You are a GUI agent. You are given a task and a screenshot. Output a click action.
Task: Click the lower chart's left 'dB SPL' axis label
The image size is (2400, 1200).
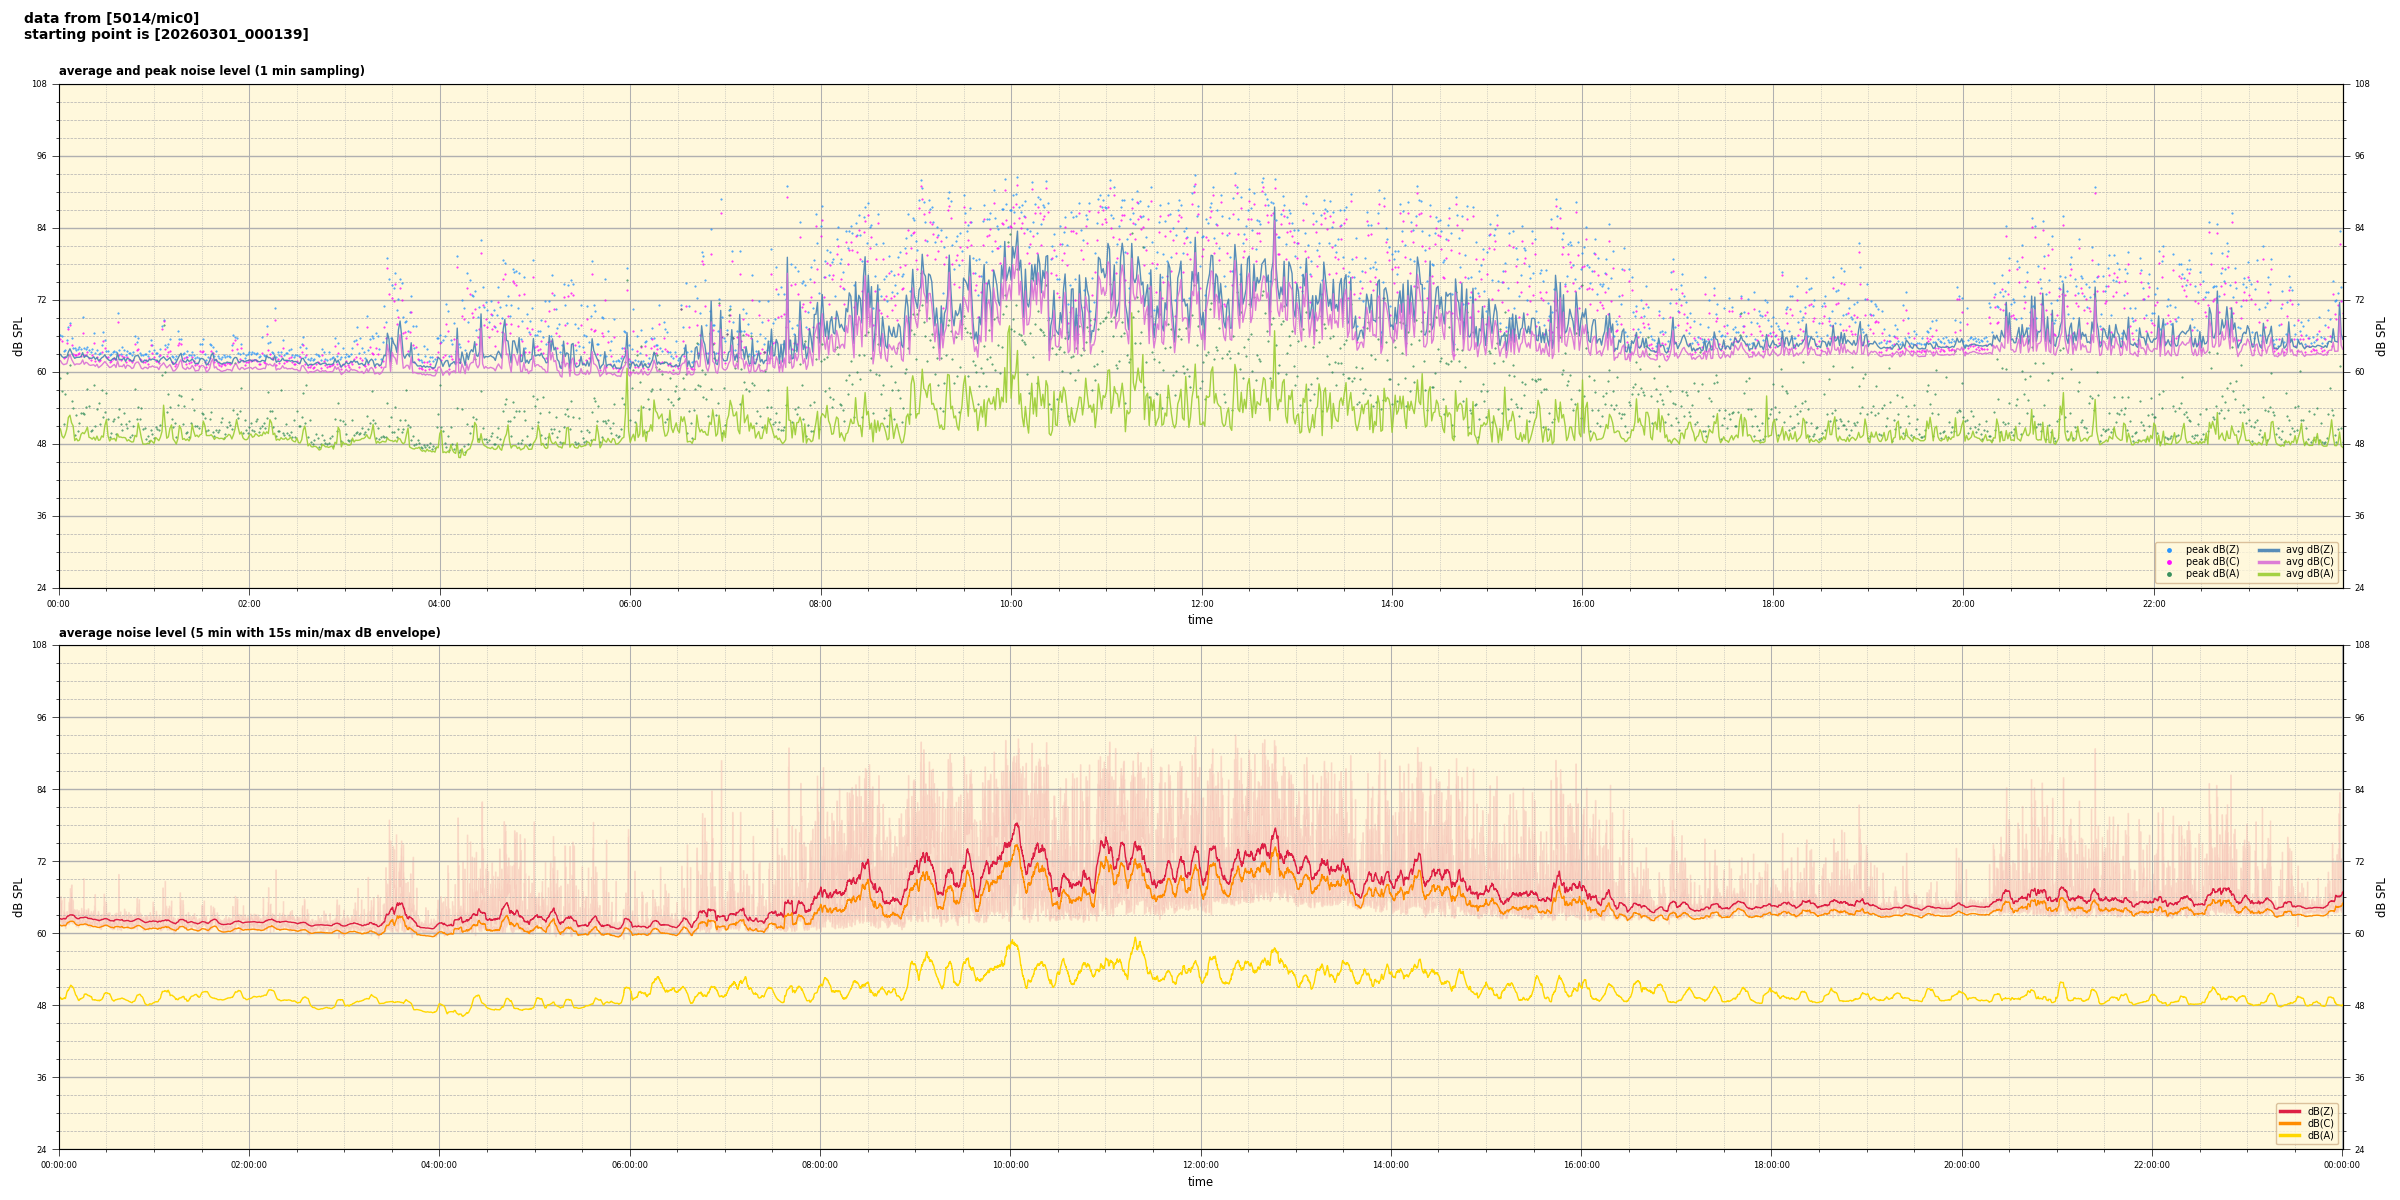tap(18, 897)
